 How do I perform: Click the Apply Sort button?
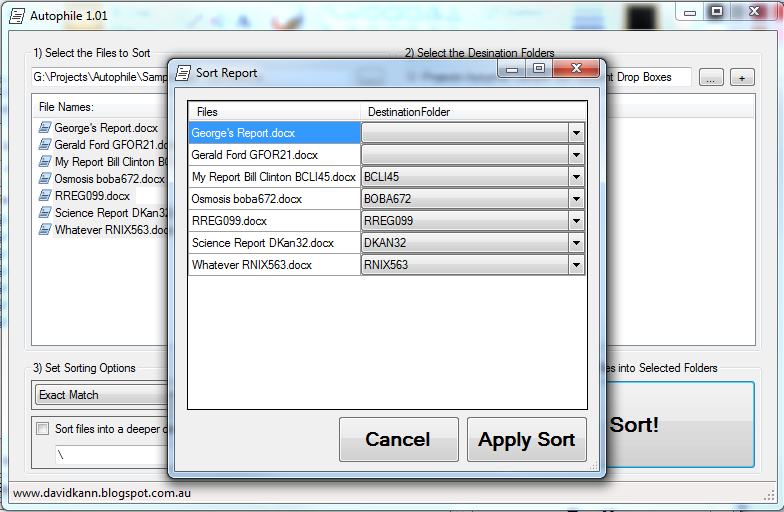tap(526, 440)
